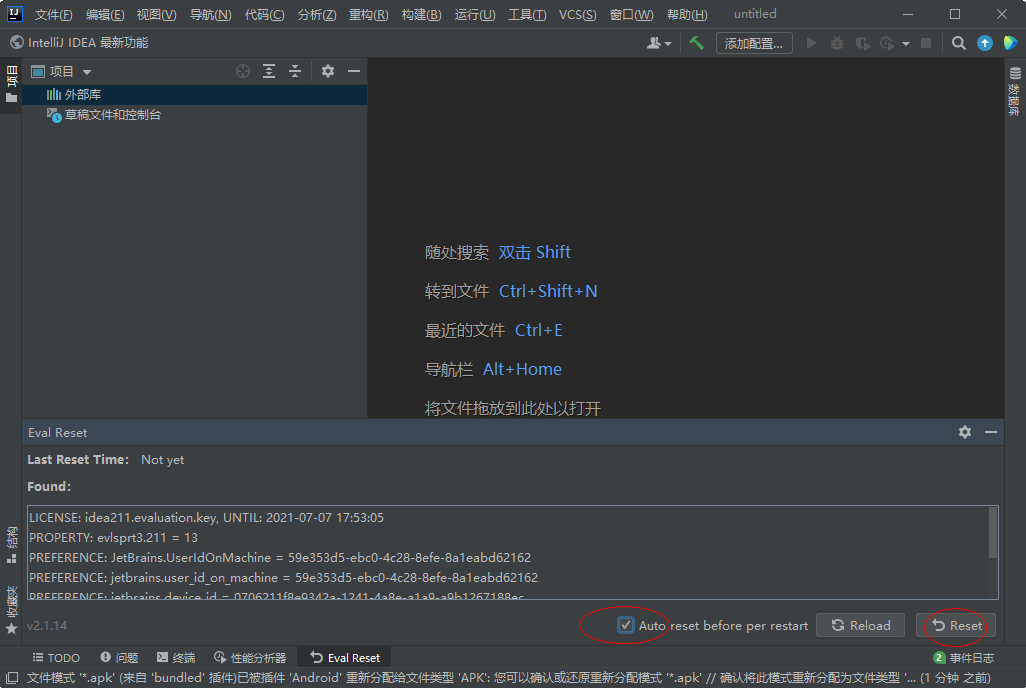Open the VCS(S) menu

pos(577,14)
